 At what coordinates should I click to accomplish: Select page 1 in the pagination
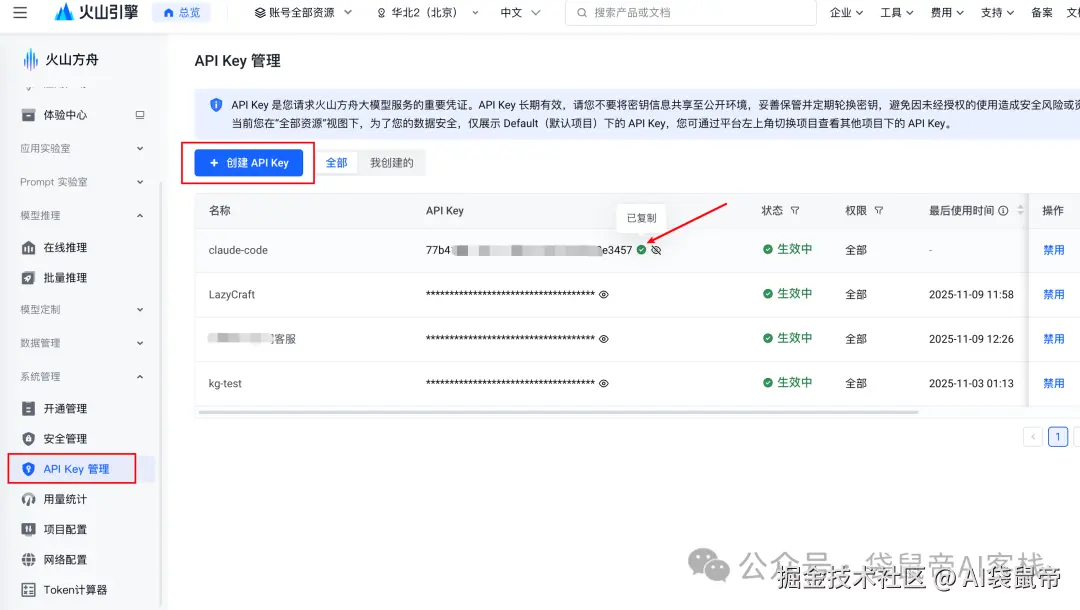click(1058, 437)
